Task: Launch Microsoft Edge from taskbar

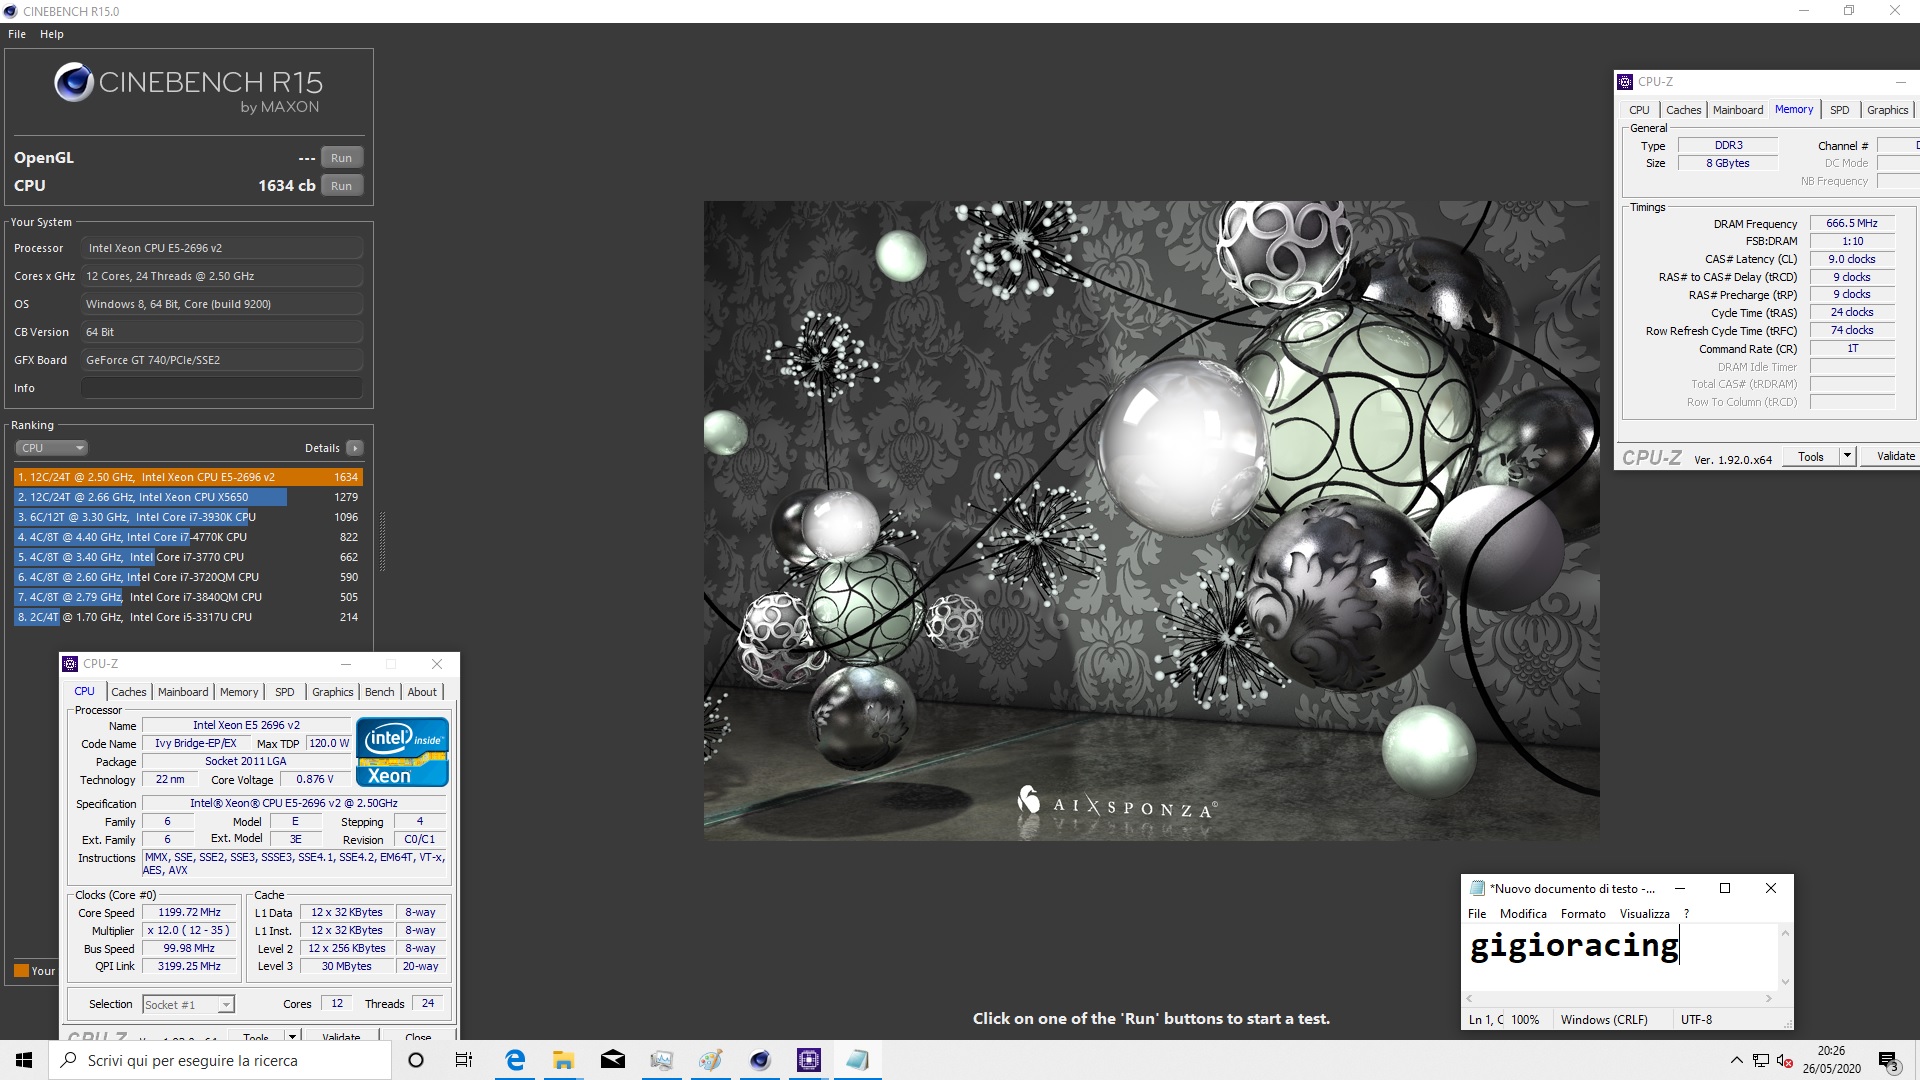Action: click(x=515, y=1060)
